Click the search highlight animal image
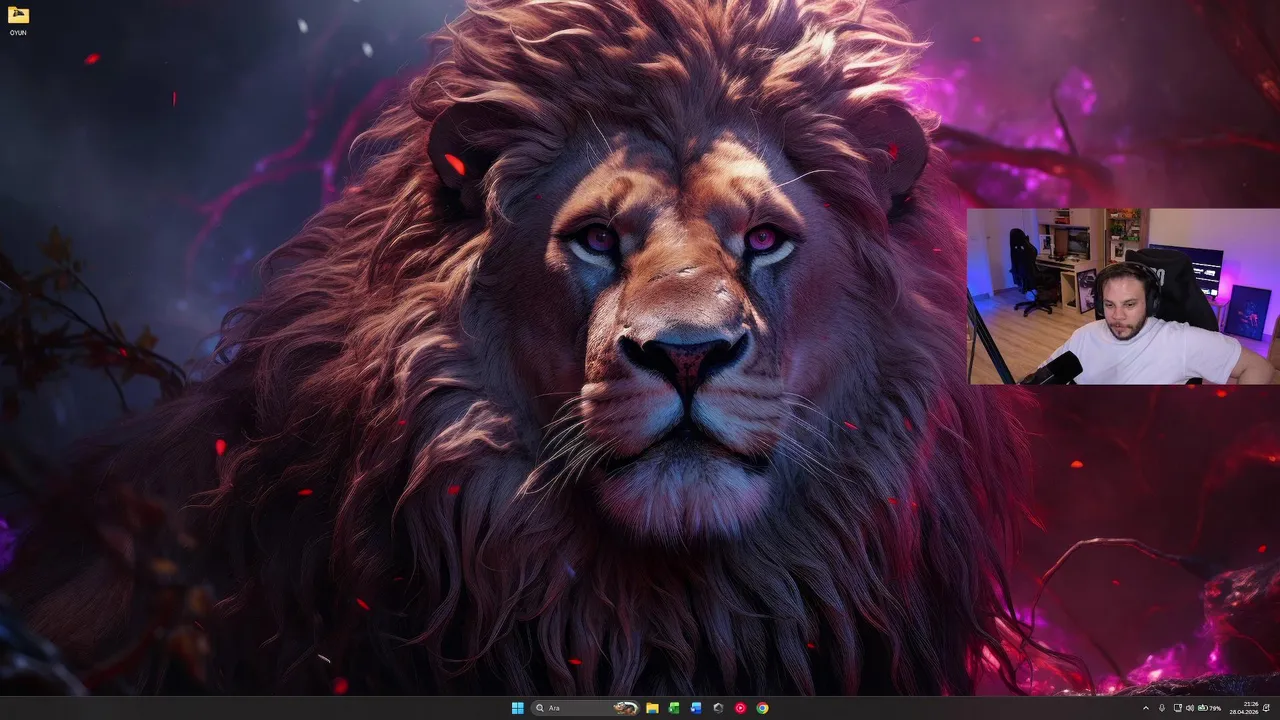 pyautogui.click(x=626, y=708)
